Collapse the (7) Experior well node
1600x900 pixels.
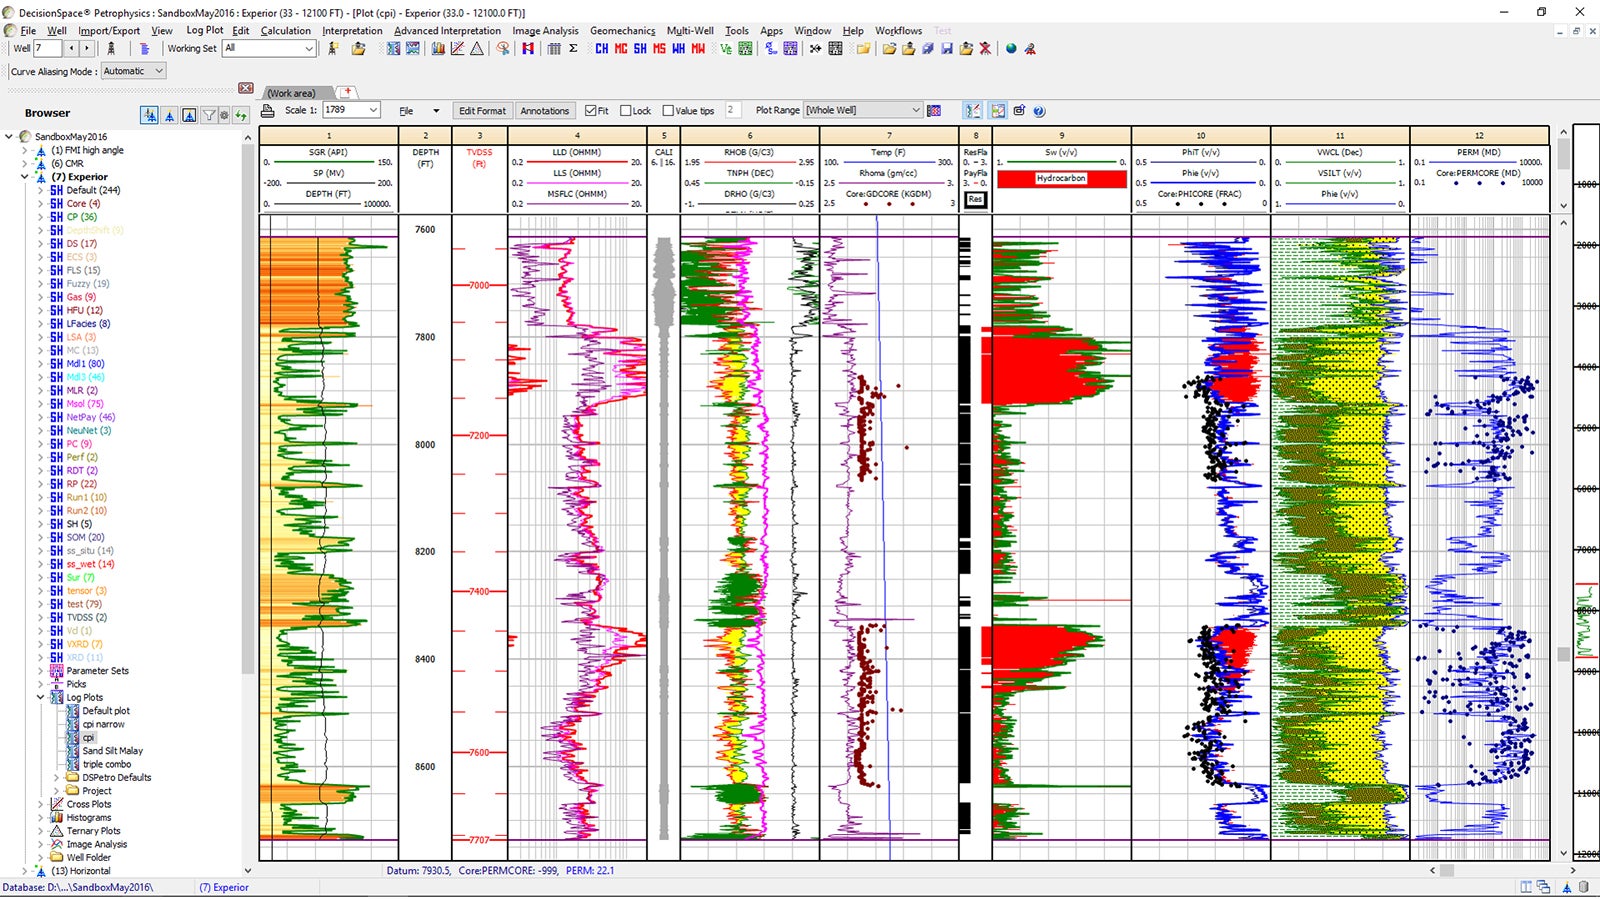click(x=25, y=177)
